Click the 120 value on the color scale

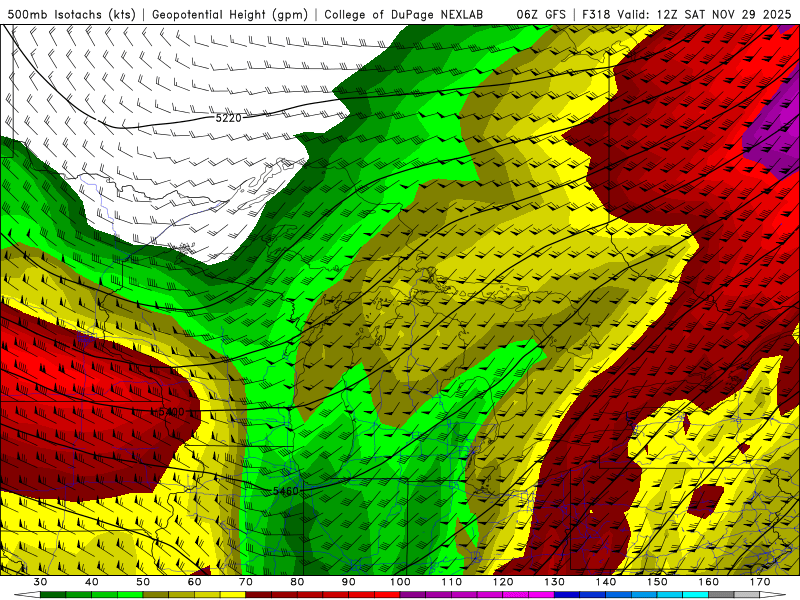click(503, 582)
